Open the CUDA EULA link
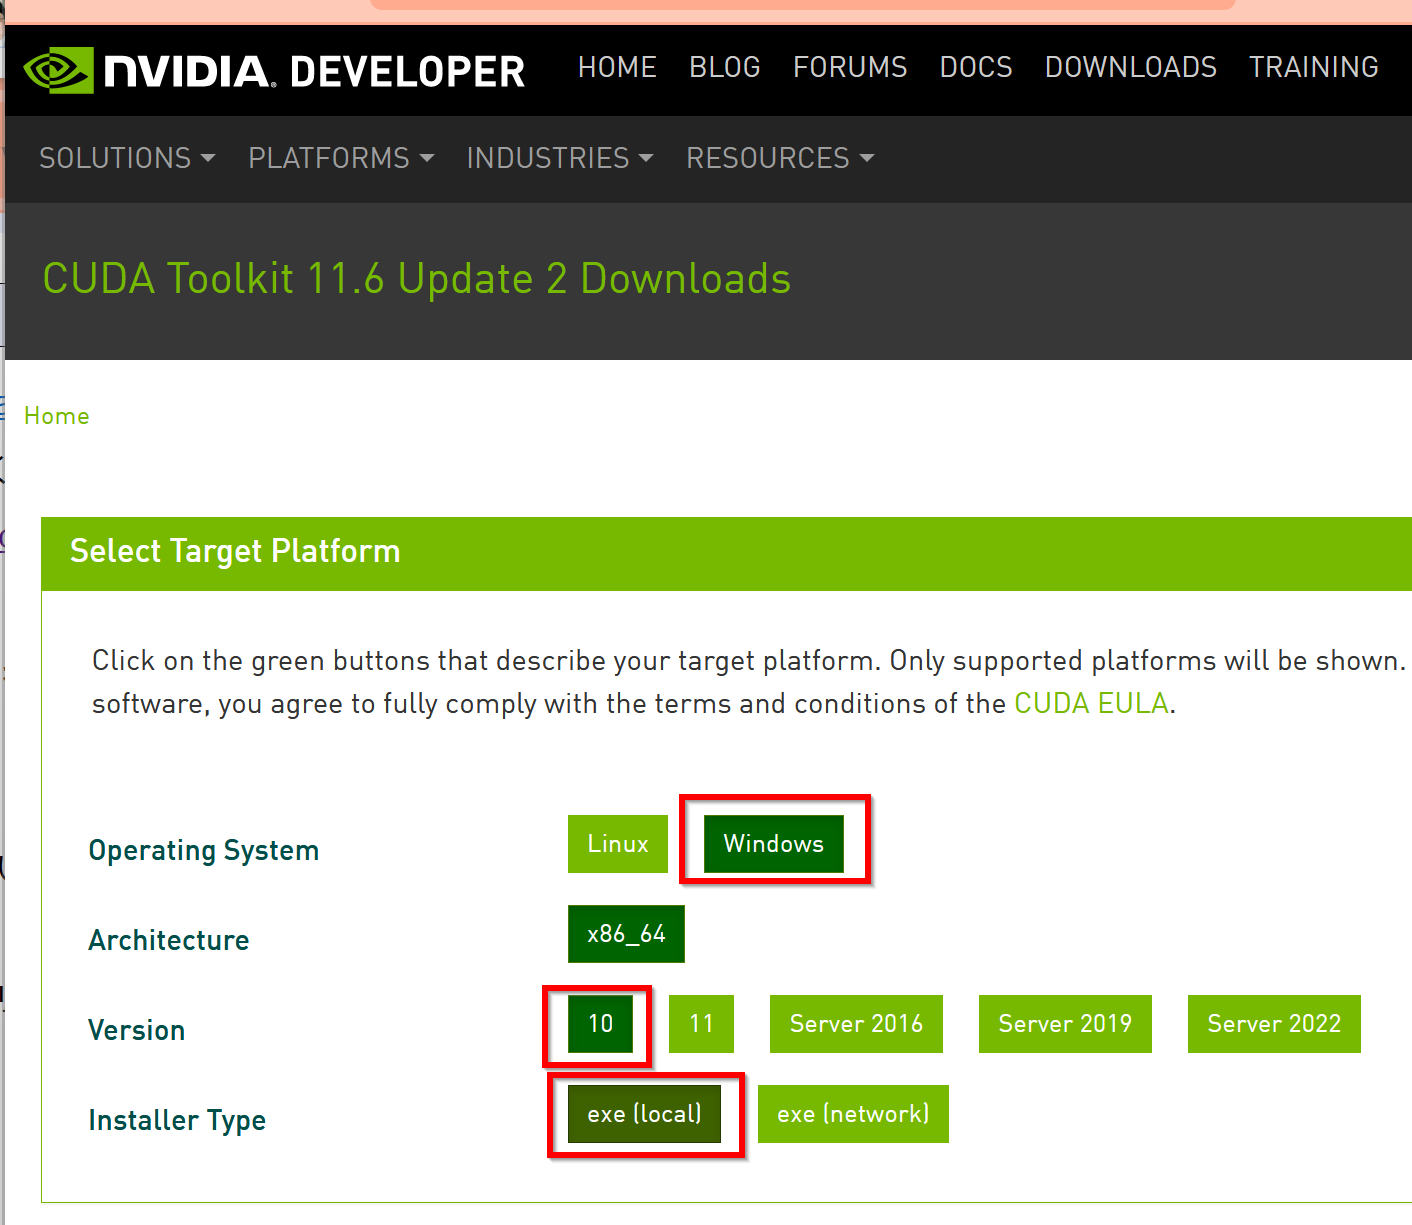This screenshot has height=1225, width=1412. coord(1092,704)
